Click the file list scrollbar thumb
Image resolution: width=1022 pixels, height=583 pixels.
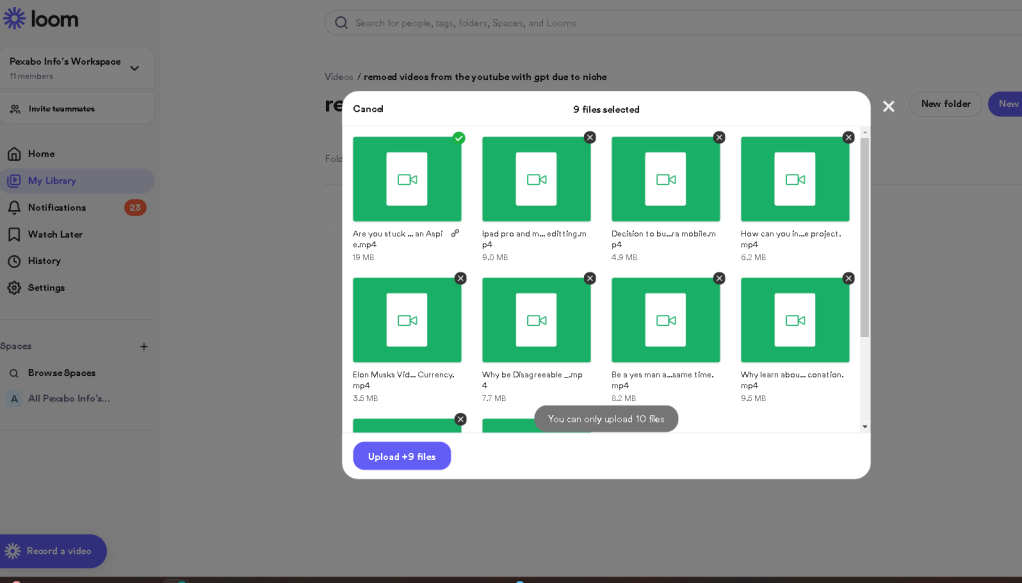(865, 237)
